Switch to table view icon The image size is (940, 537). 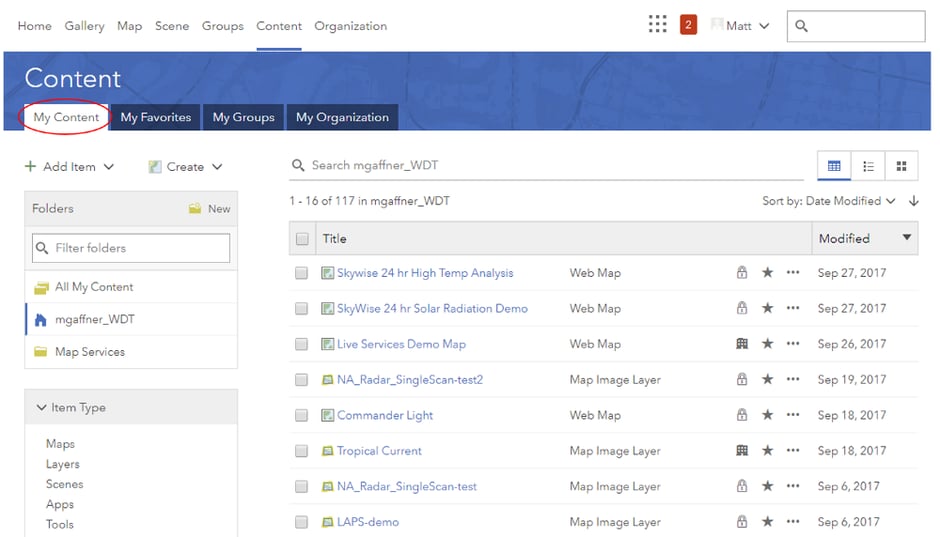pos(834,166)
